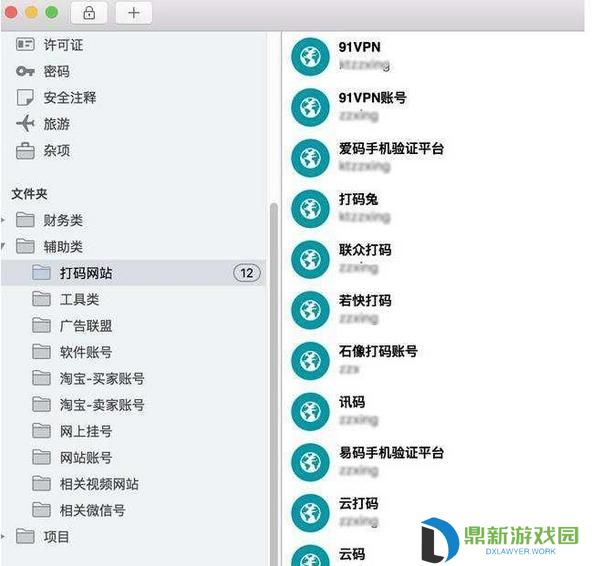Image resolution: width=600 pixels, height=566 pixels.
Task: Click the 淘宝-卖家账号 folder icon
Action: (41, 405)
